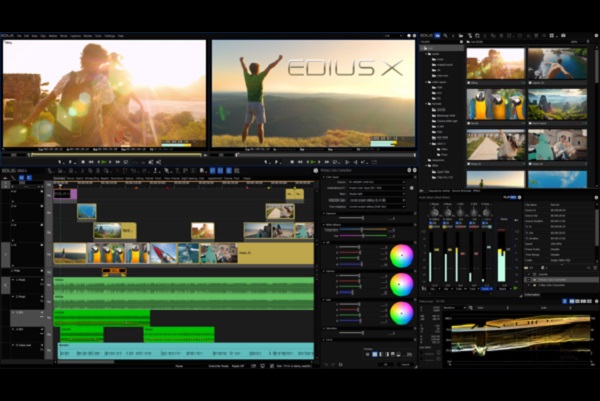This screenshot has width=600, height=401.
Task: Toggle the Layouter effect checkbox
Action: pos(529,274)
